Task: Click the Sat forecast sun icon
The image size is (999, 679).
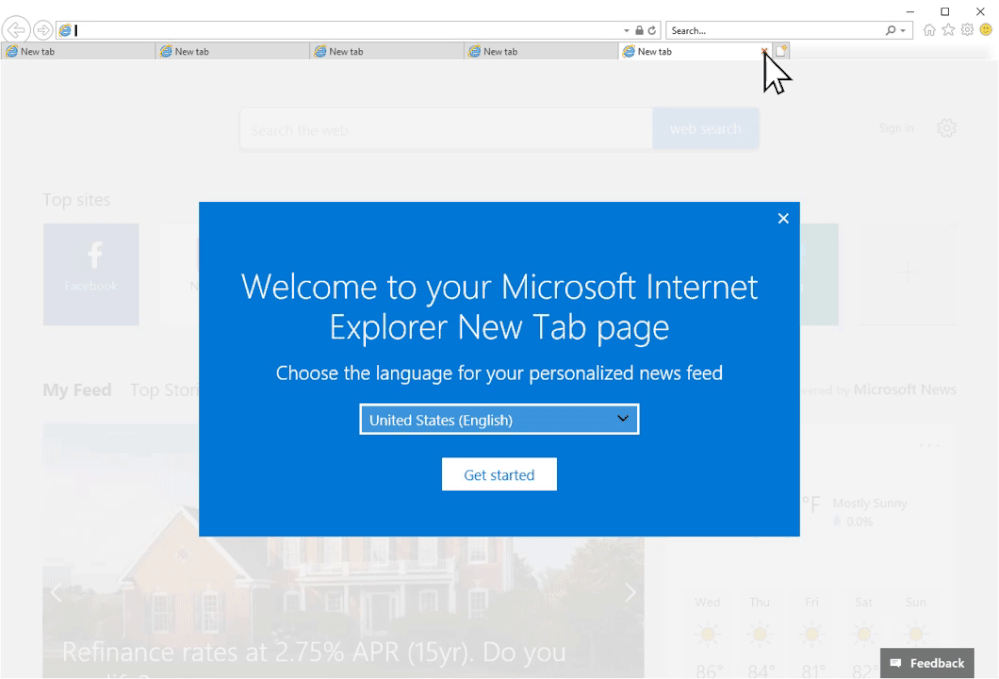Action: click(864, 634)
